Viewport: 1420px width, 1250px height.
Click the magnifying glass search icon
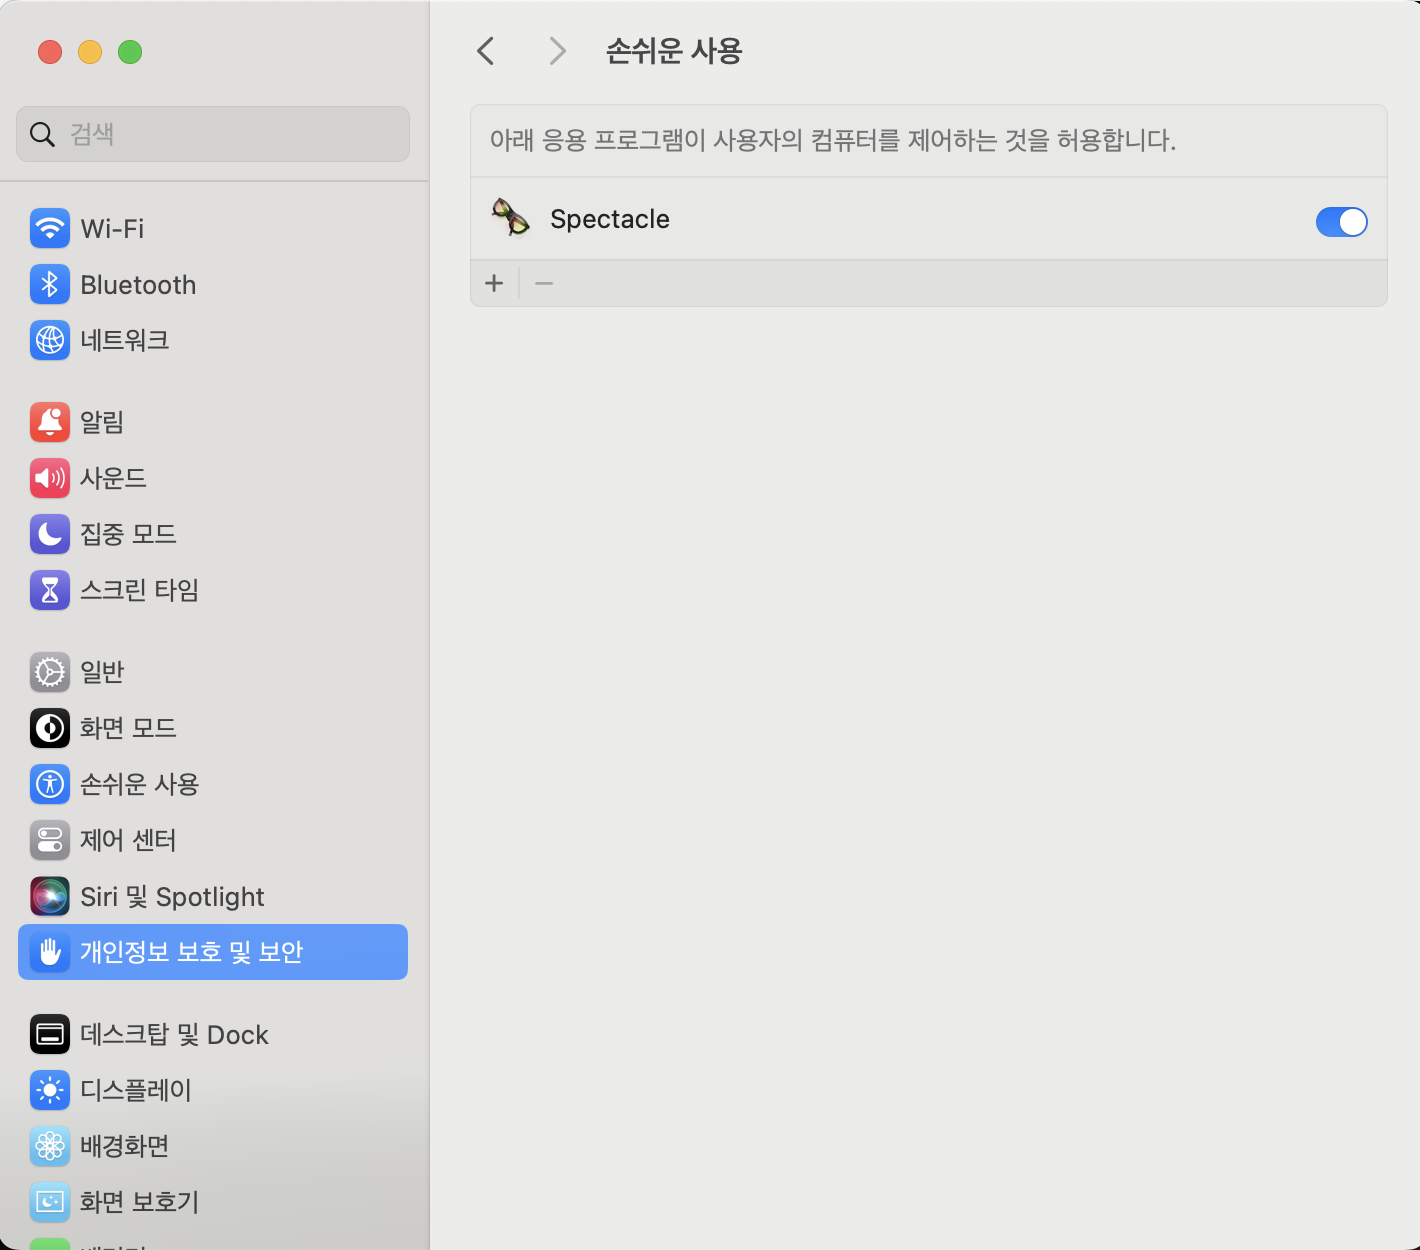click(x=42, y=134)
